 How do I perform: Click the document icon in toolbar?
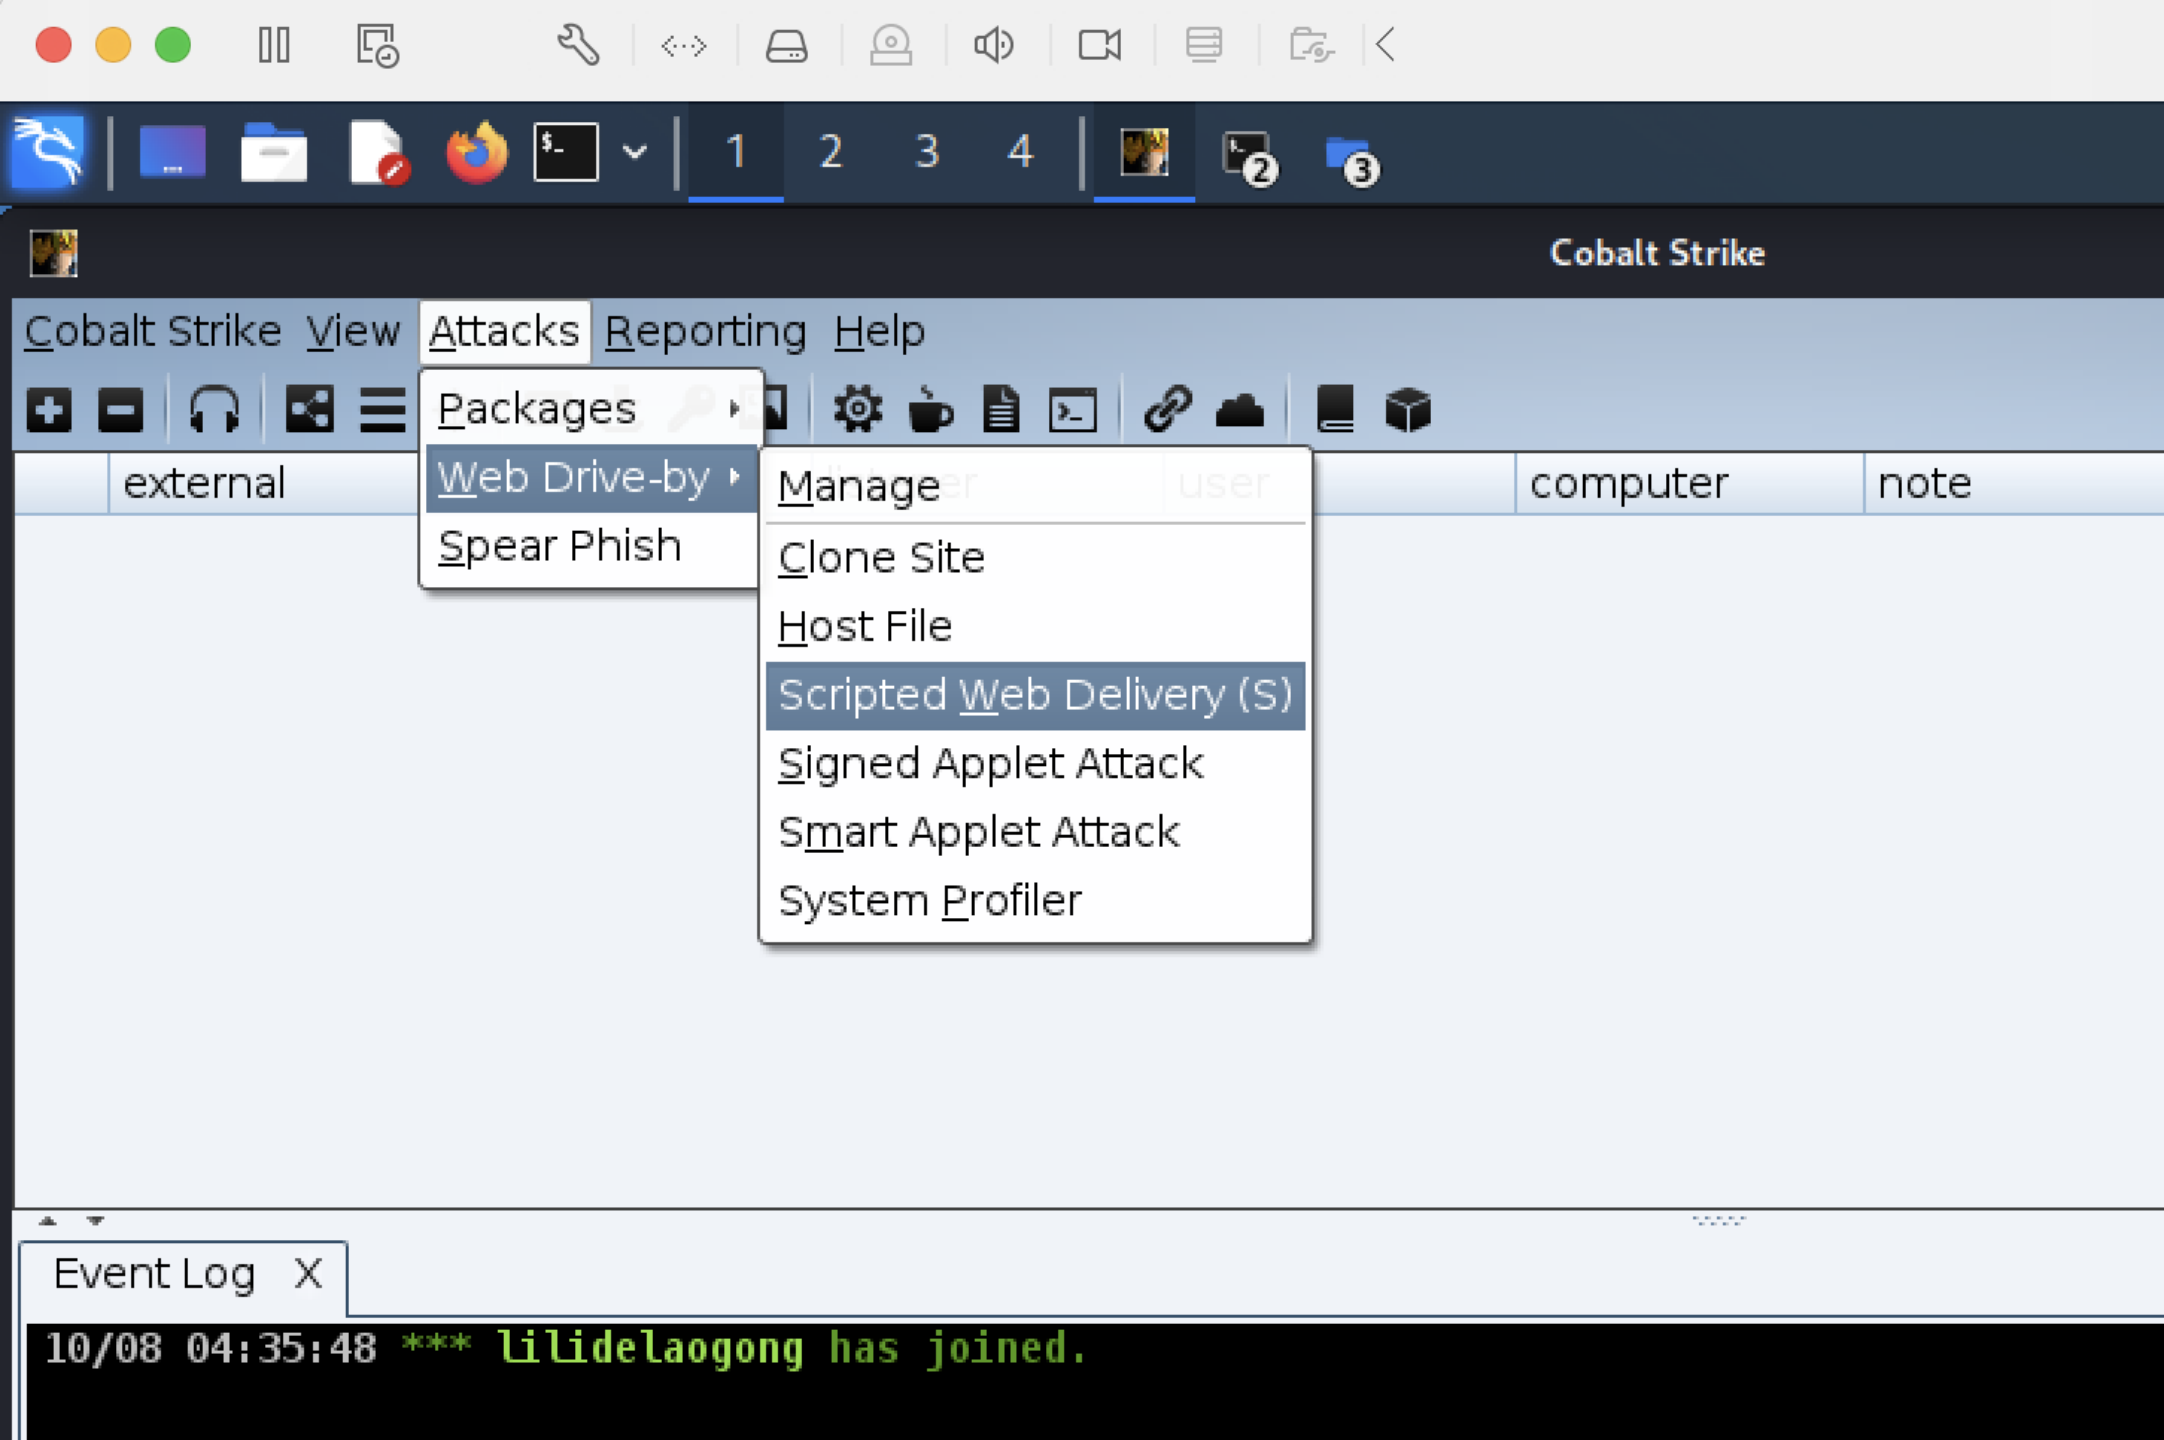click(x=1001, y=410)
